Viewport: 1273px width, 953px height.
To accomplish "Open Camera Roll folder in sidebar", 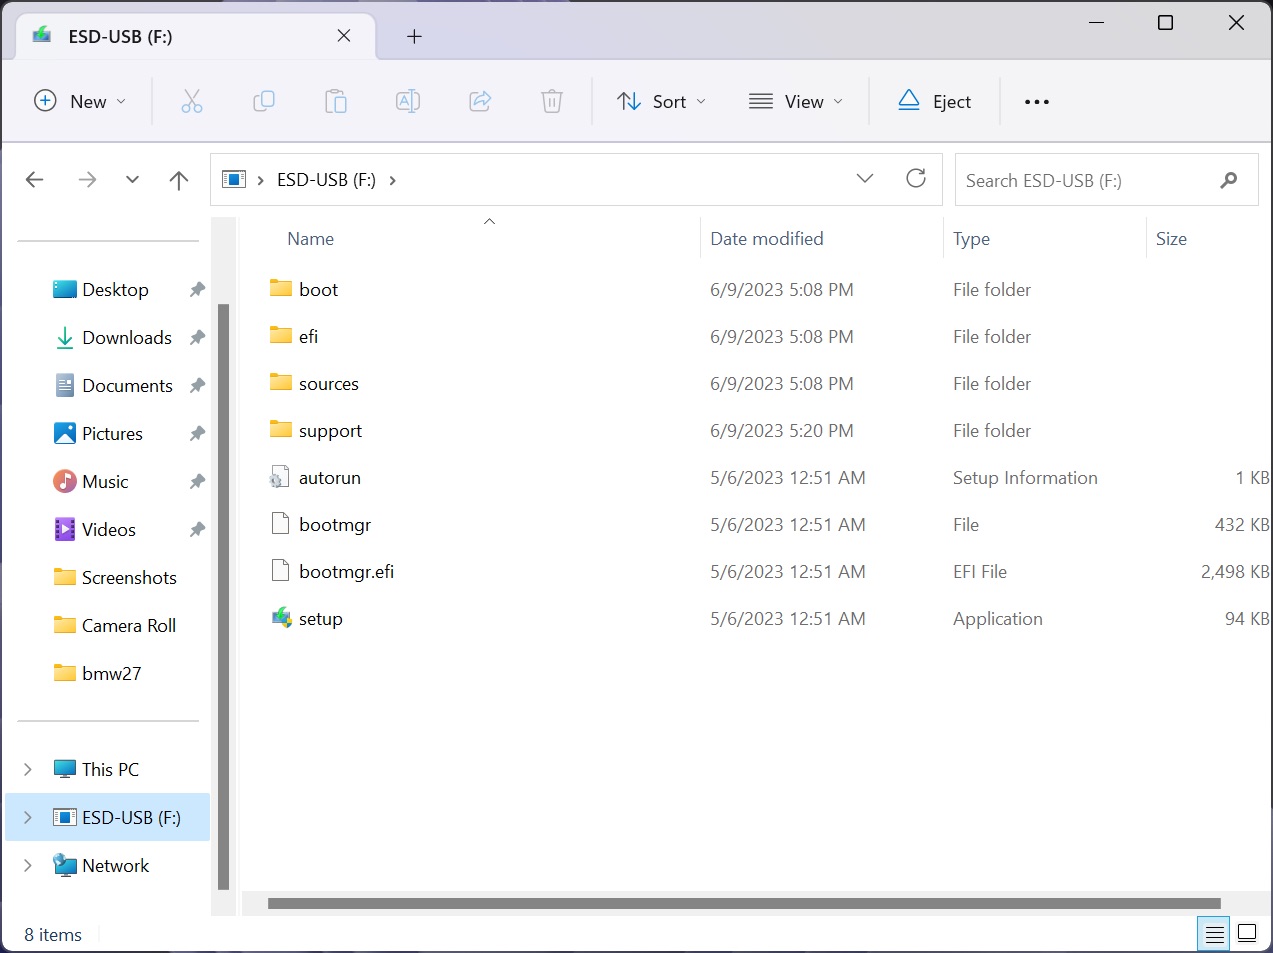I will point(129,626).
